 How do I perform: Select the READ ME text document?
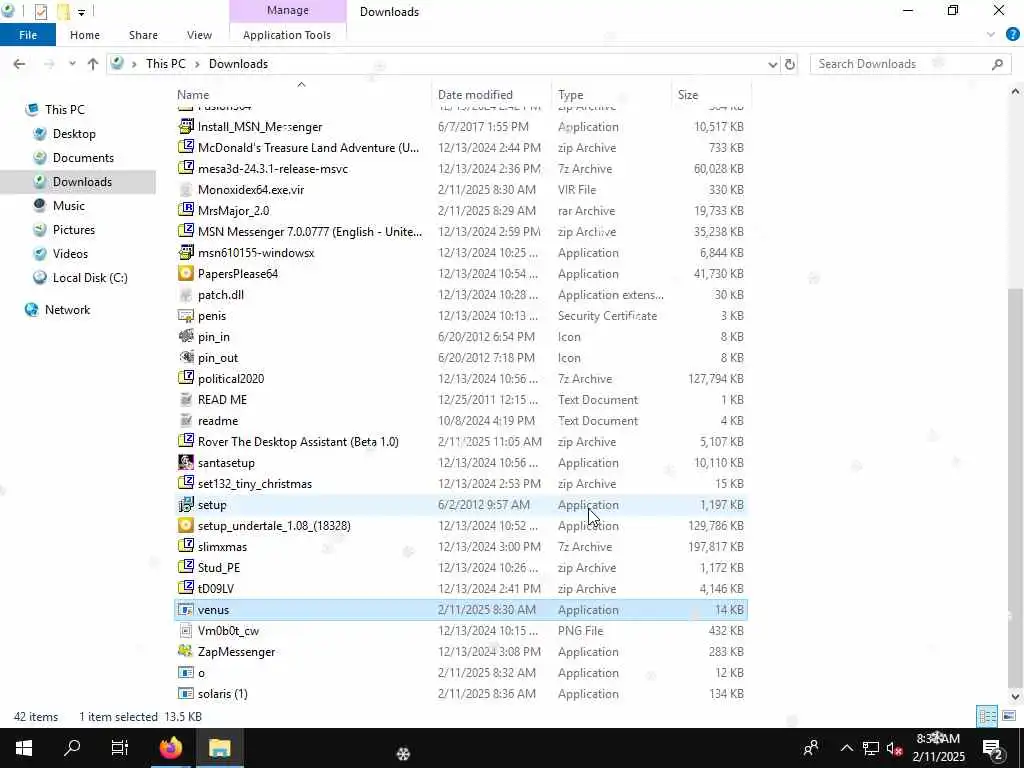click(x=460, y=400)
